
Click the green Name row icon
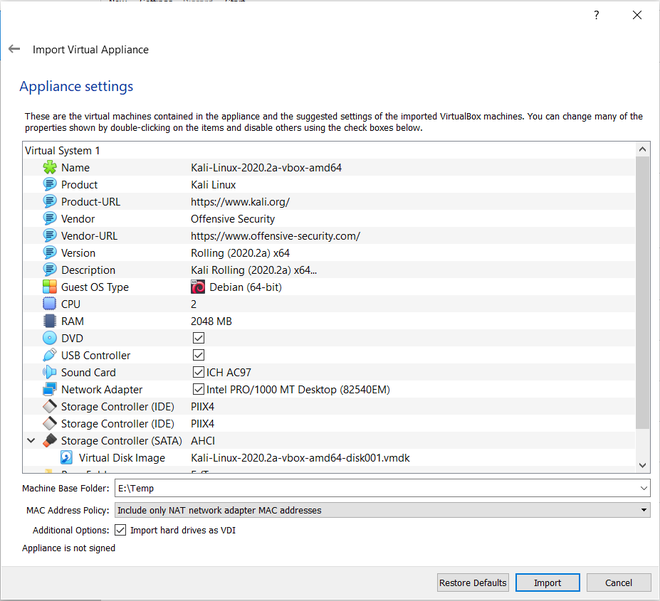point(50,168)
